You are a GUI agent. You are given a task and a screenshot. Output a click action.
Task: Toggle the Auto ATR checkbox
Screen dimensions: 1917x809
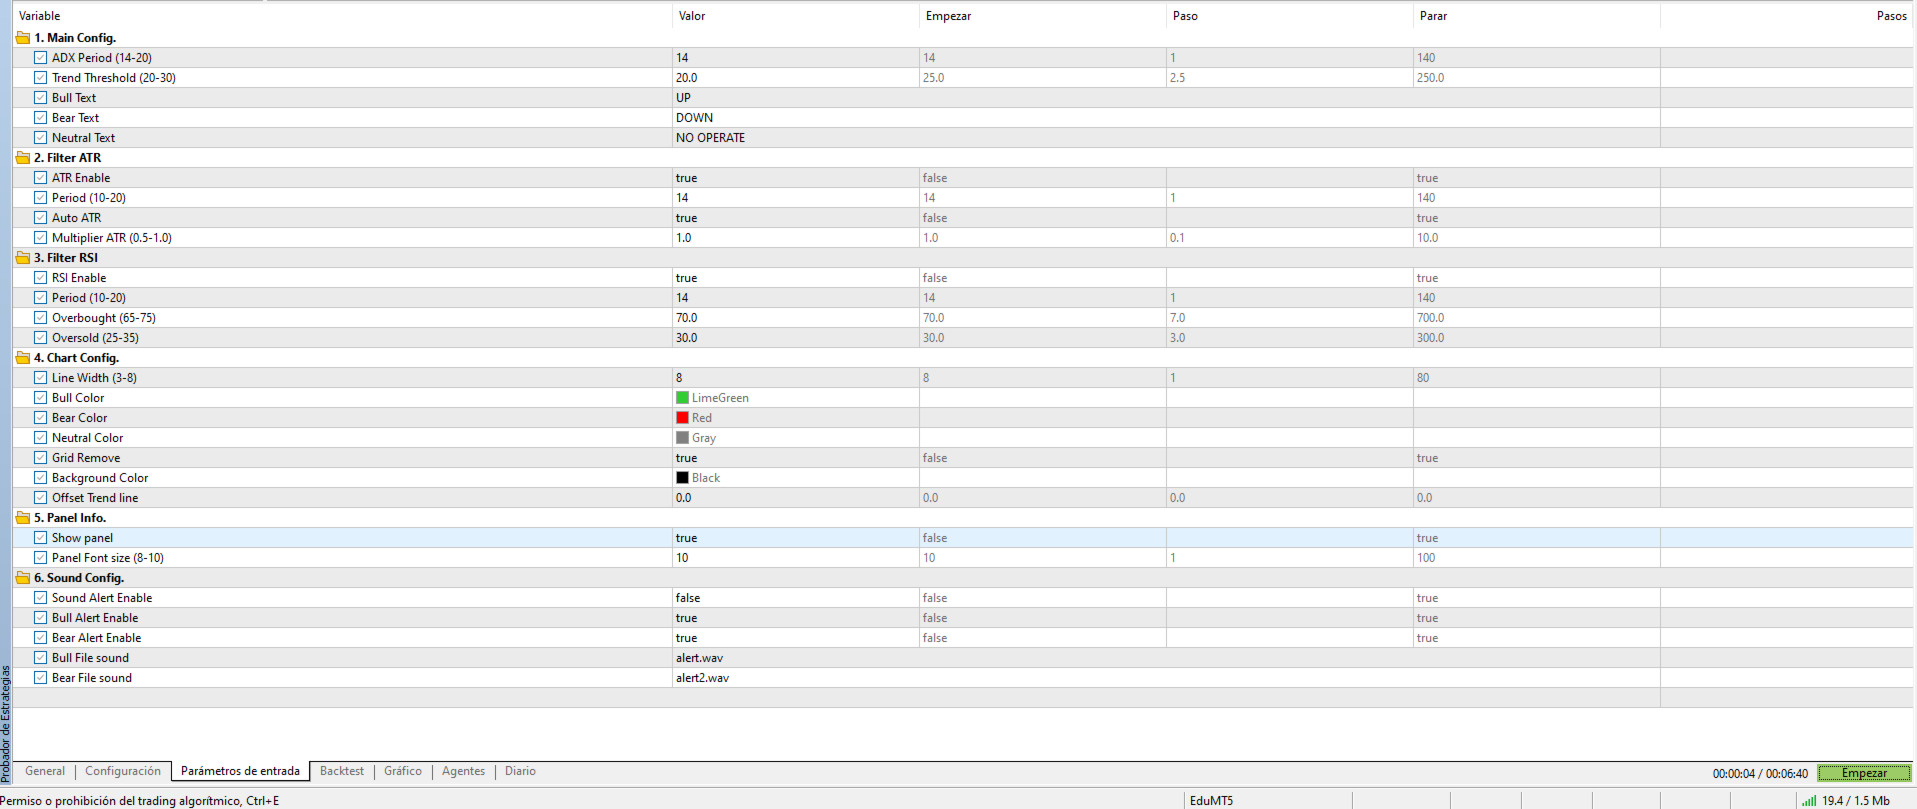click(x=41, y=218)
